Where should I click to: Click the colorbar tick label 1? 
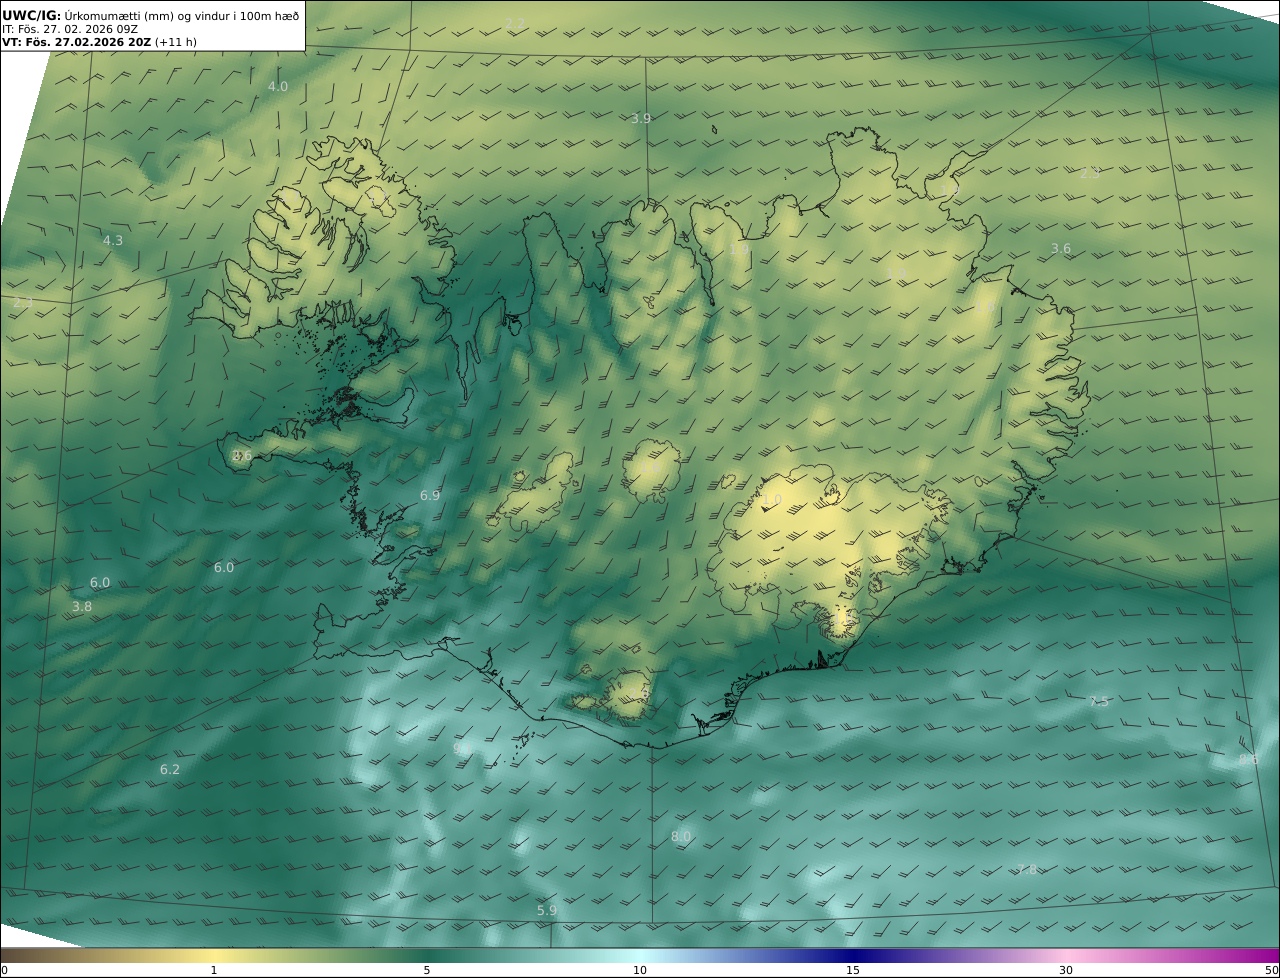214,970
